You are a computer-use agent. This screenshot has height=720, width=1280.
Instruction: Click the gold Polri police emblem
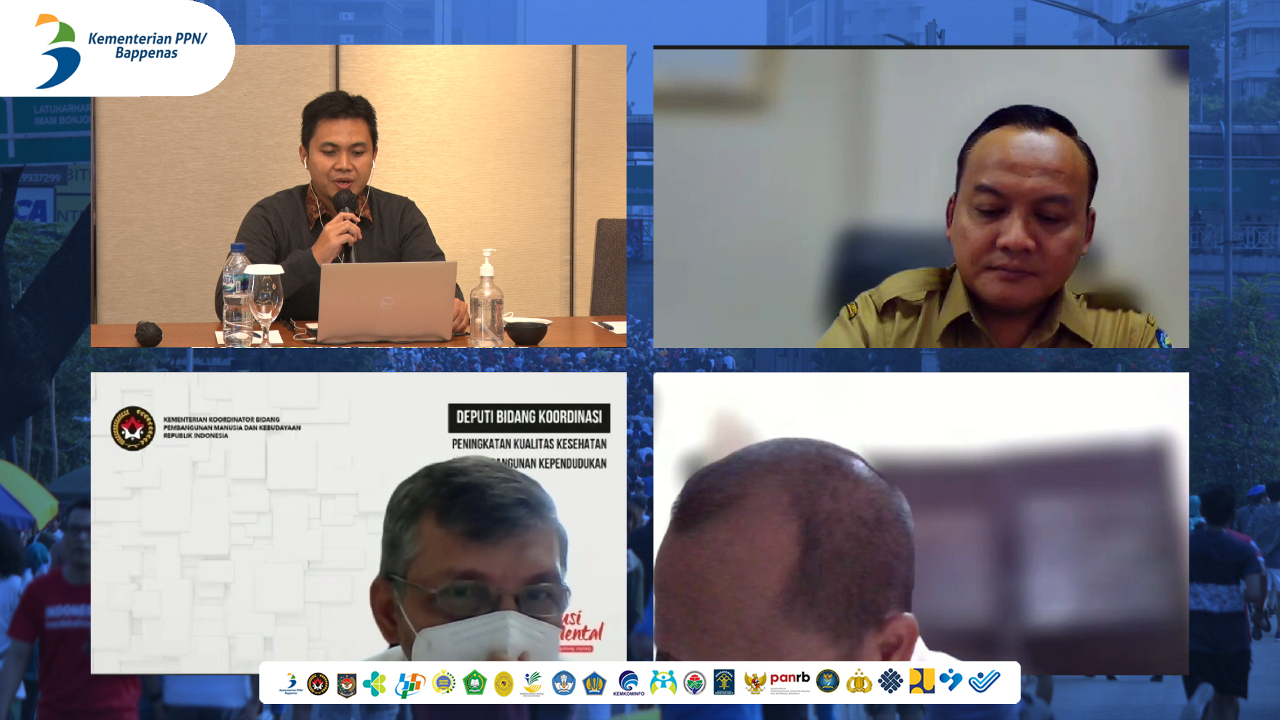[x=858, y=682]
